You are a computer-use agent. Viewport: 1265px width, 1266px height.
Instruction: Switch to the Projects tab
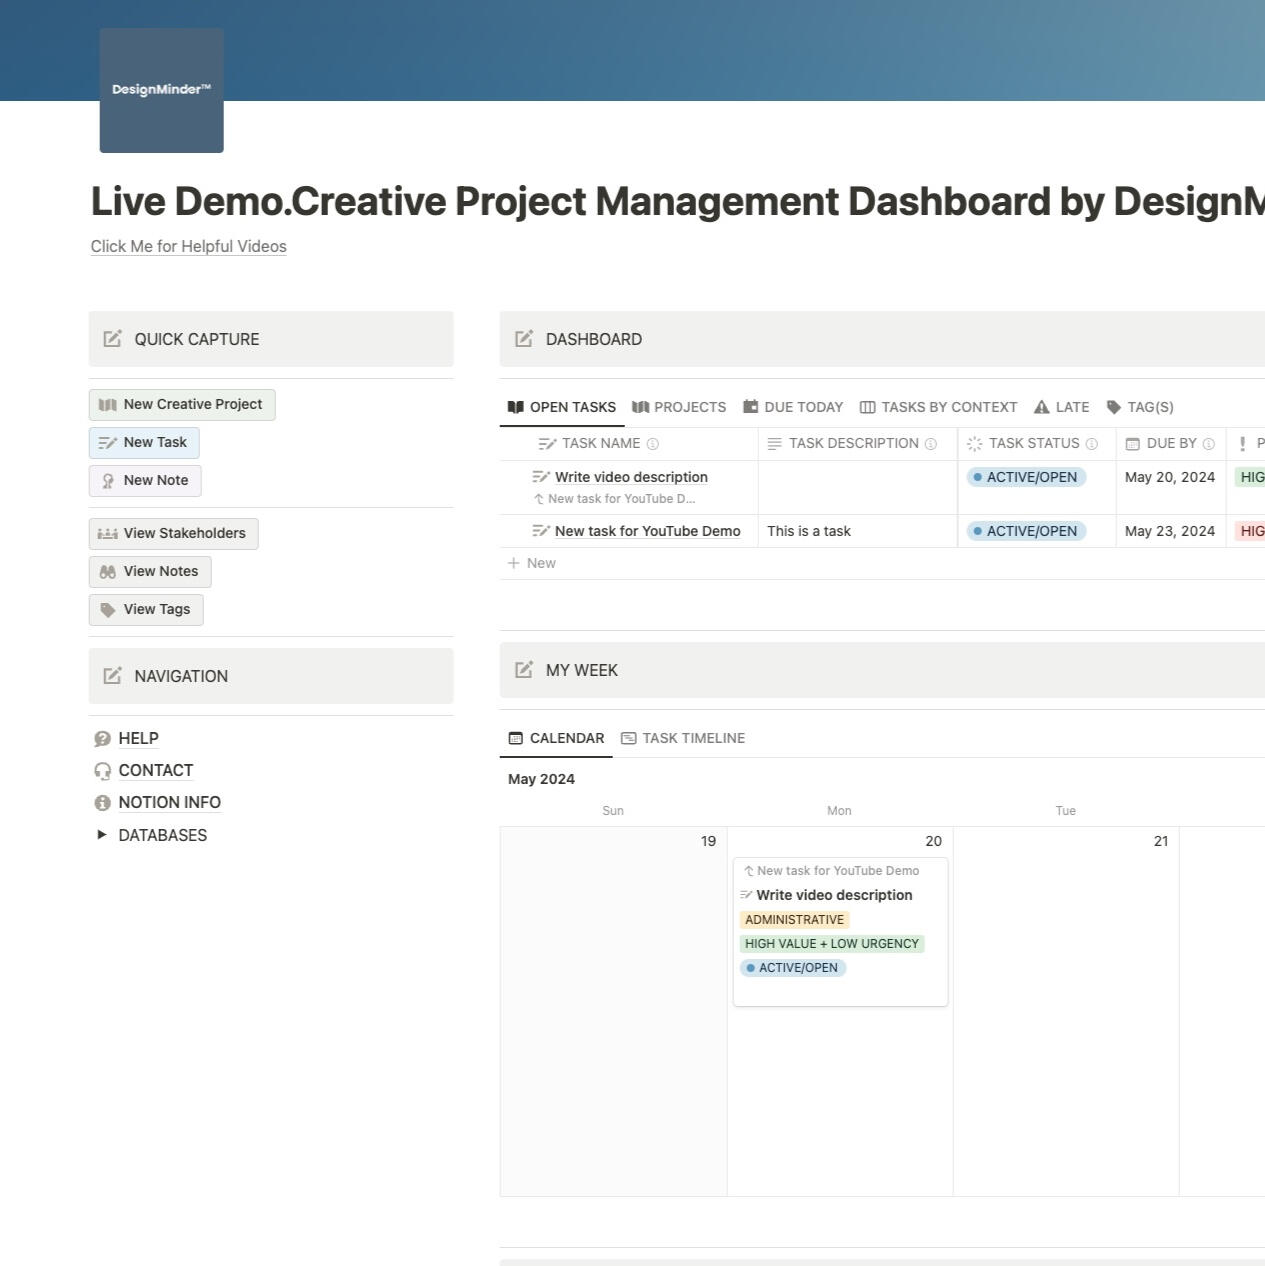coord(679,407)
